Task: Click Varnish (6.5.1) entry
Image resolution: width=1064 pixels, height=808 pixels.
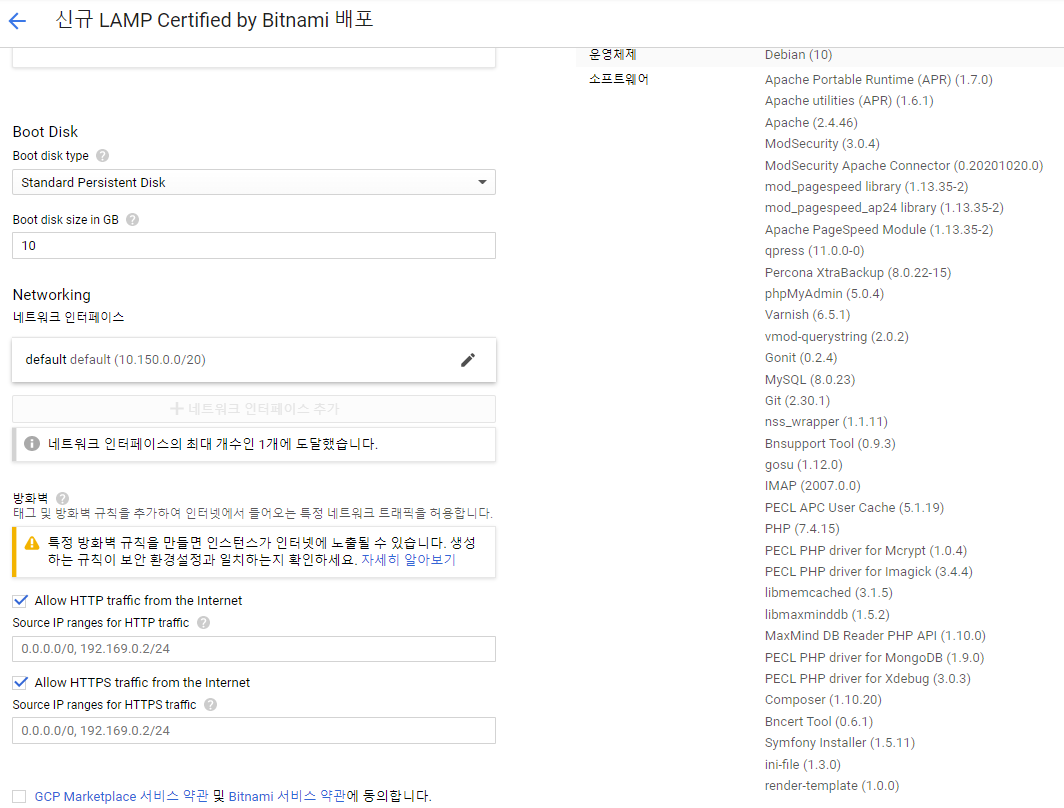Action: pyautogui.click(x=808, y=315)
